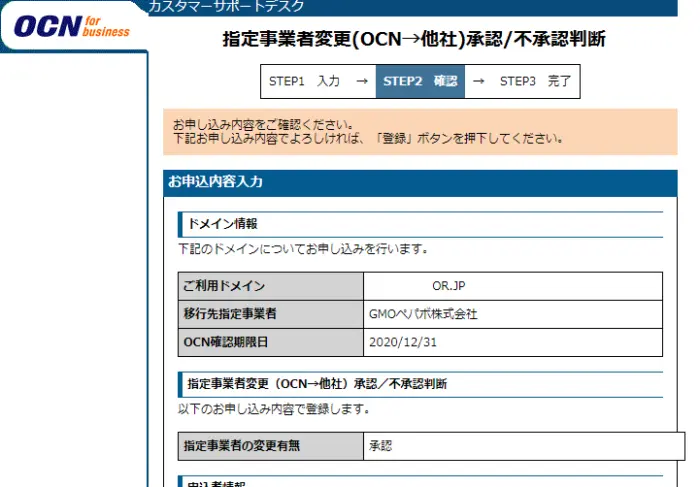The height and width of the screenshot is (487, 700).
Task: Click the 2020/12/31 deadline date value
Action: tap(403, 342)
